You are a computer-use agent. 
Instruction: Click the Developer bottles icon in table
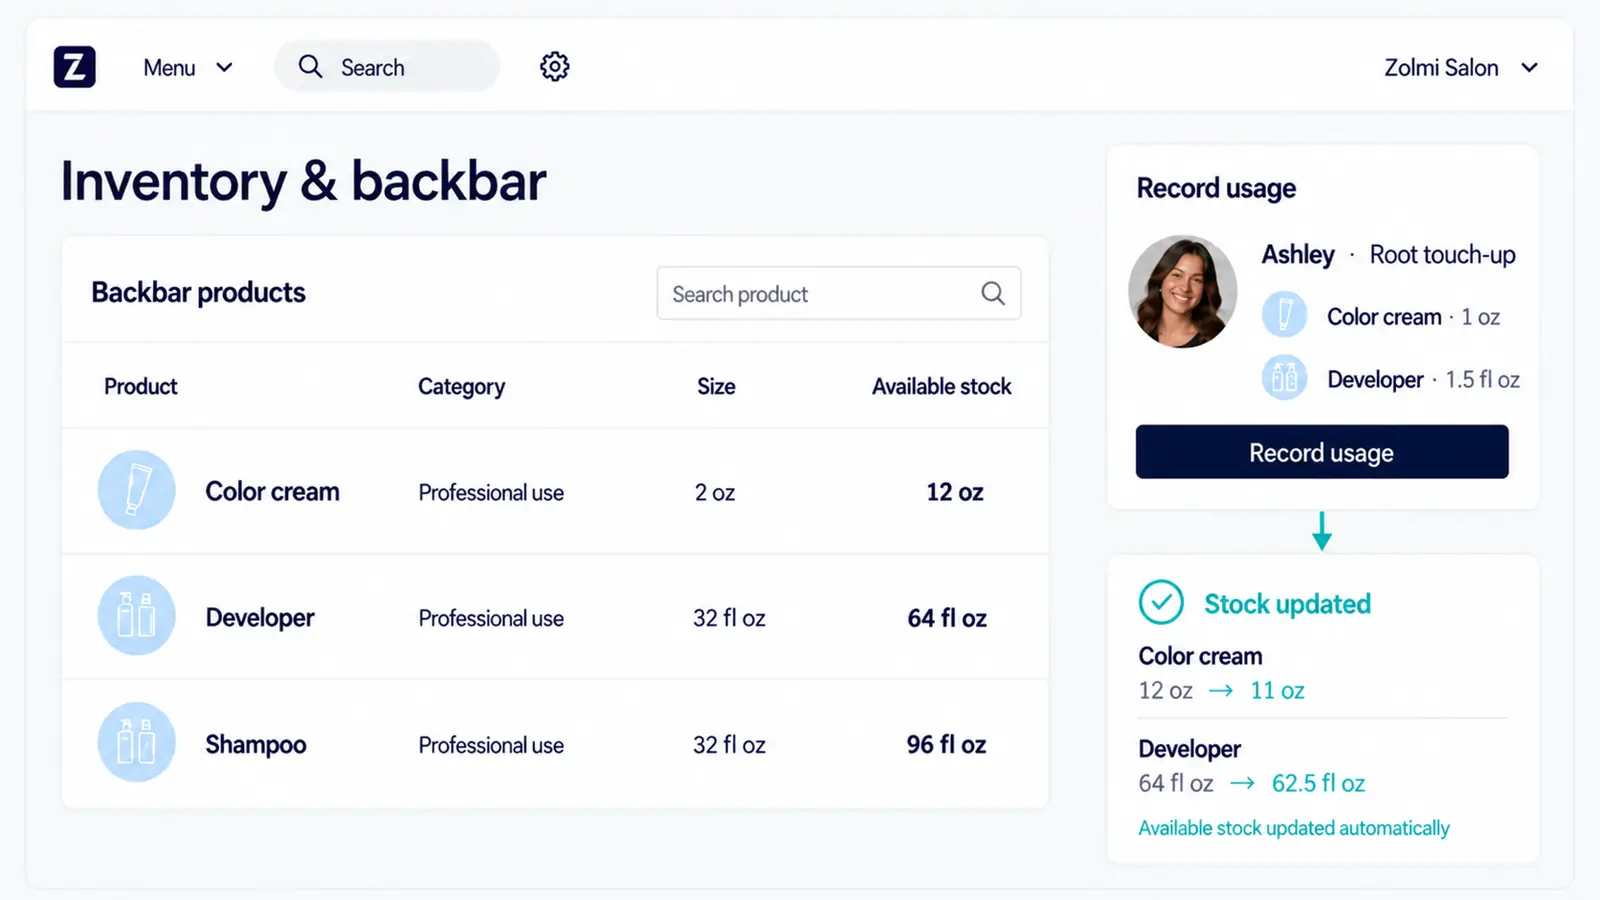pos(137,616)
